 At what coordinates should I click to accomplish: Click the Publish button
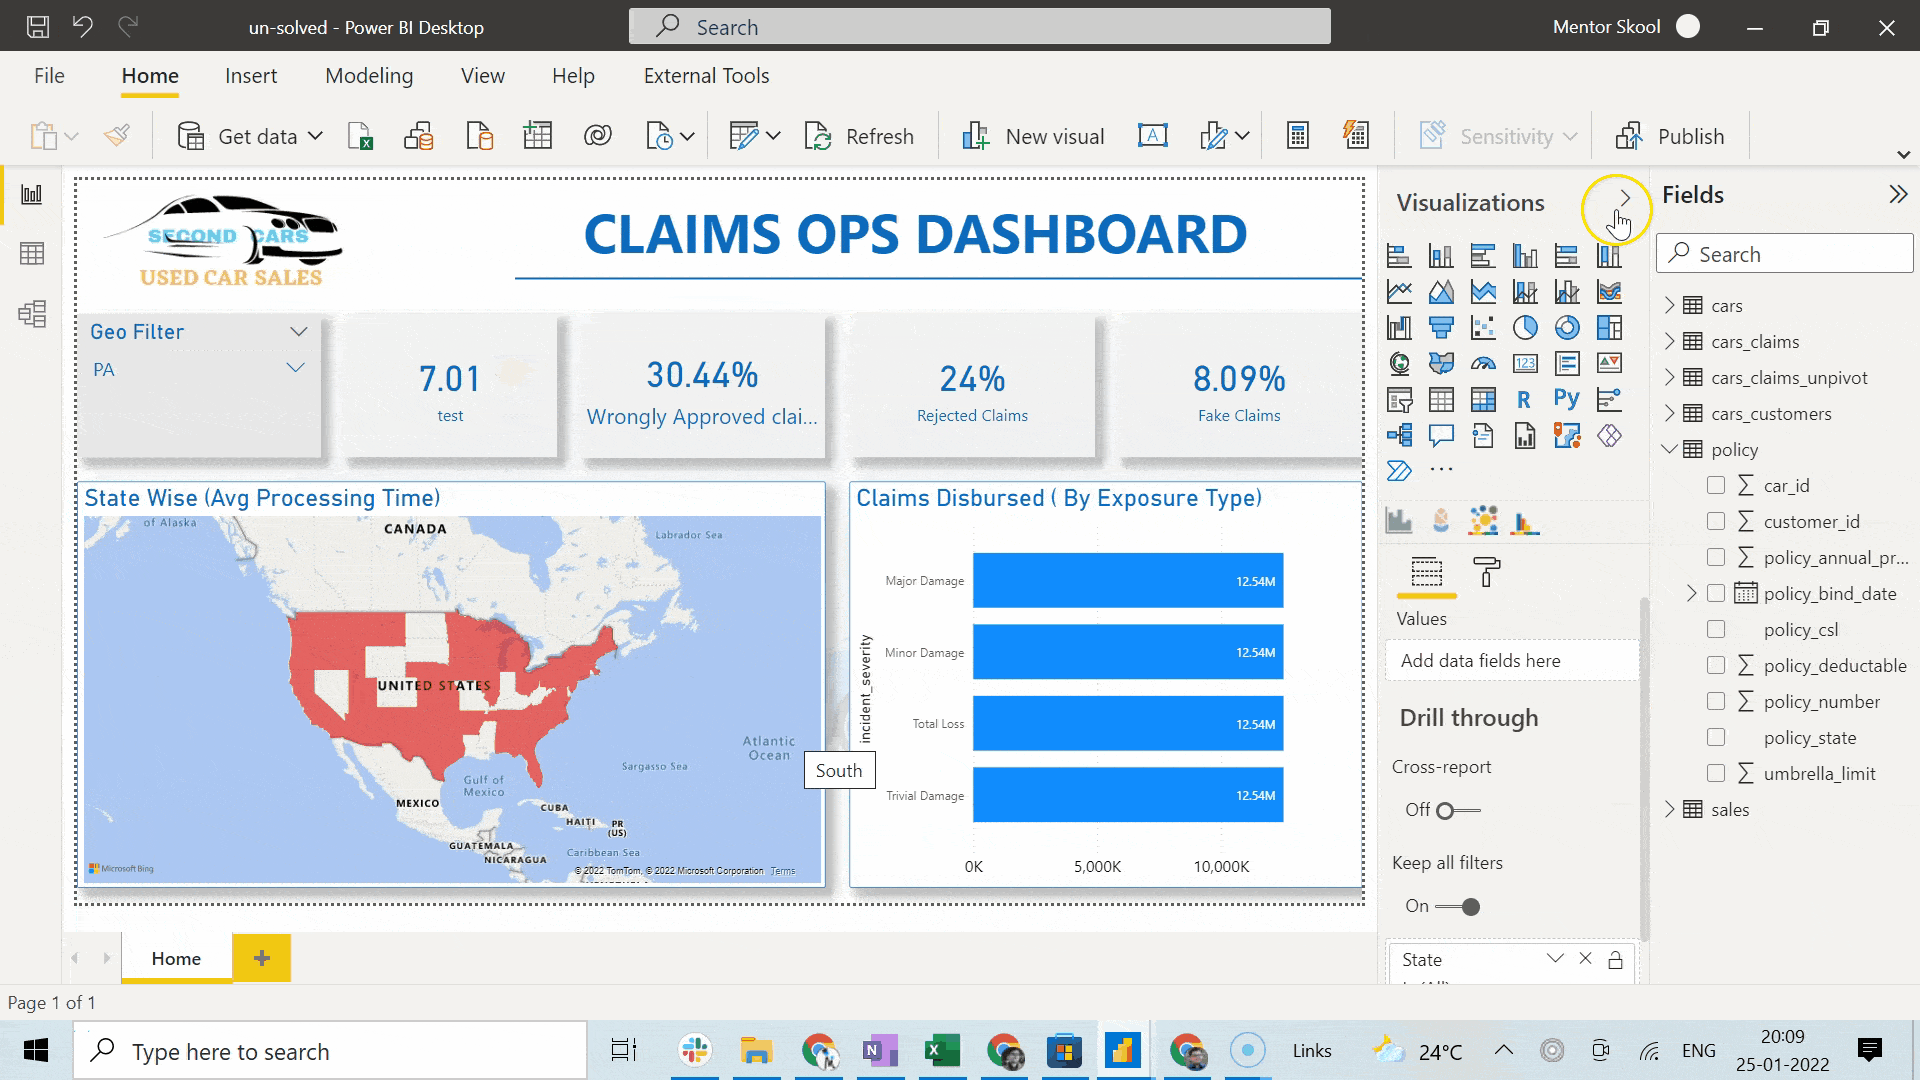(x=1670, y=136)
